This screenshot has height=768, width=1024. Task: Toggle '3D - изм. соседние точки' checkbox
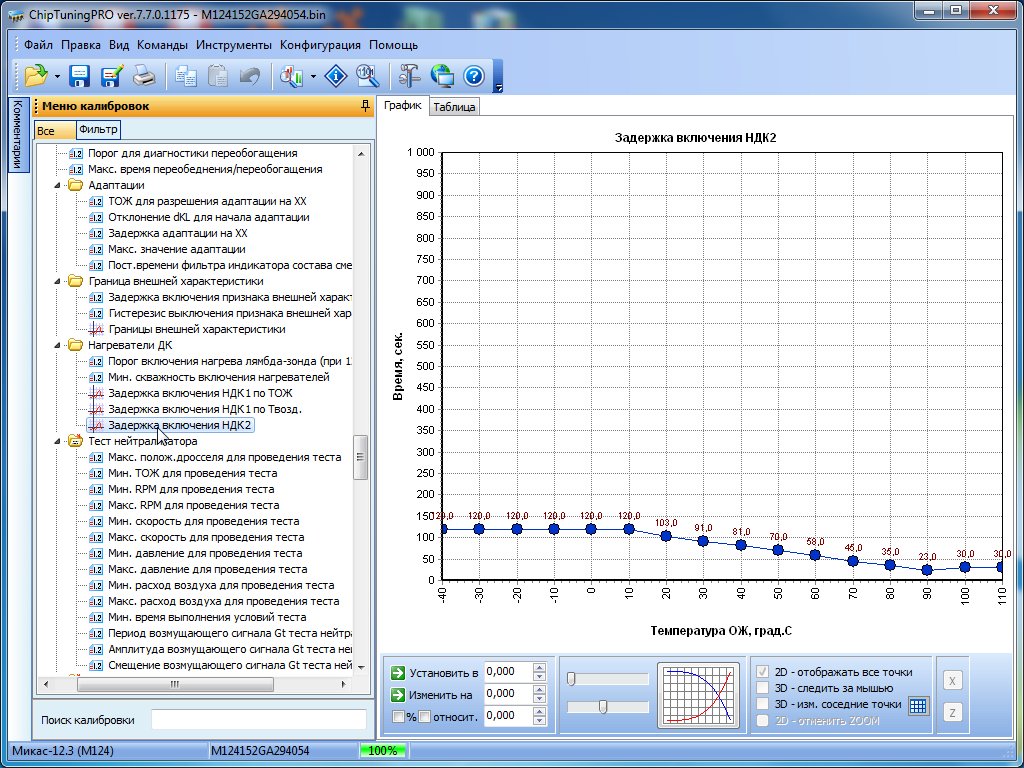(764, 704)
